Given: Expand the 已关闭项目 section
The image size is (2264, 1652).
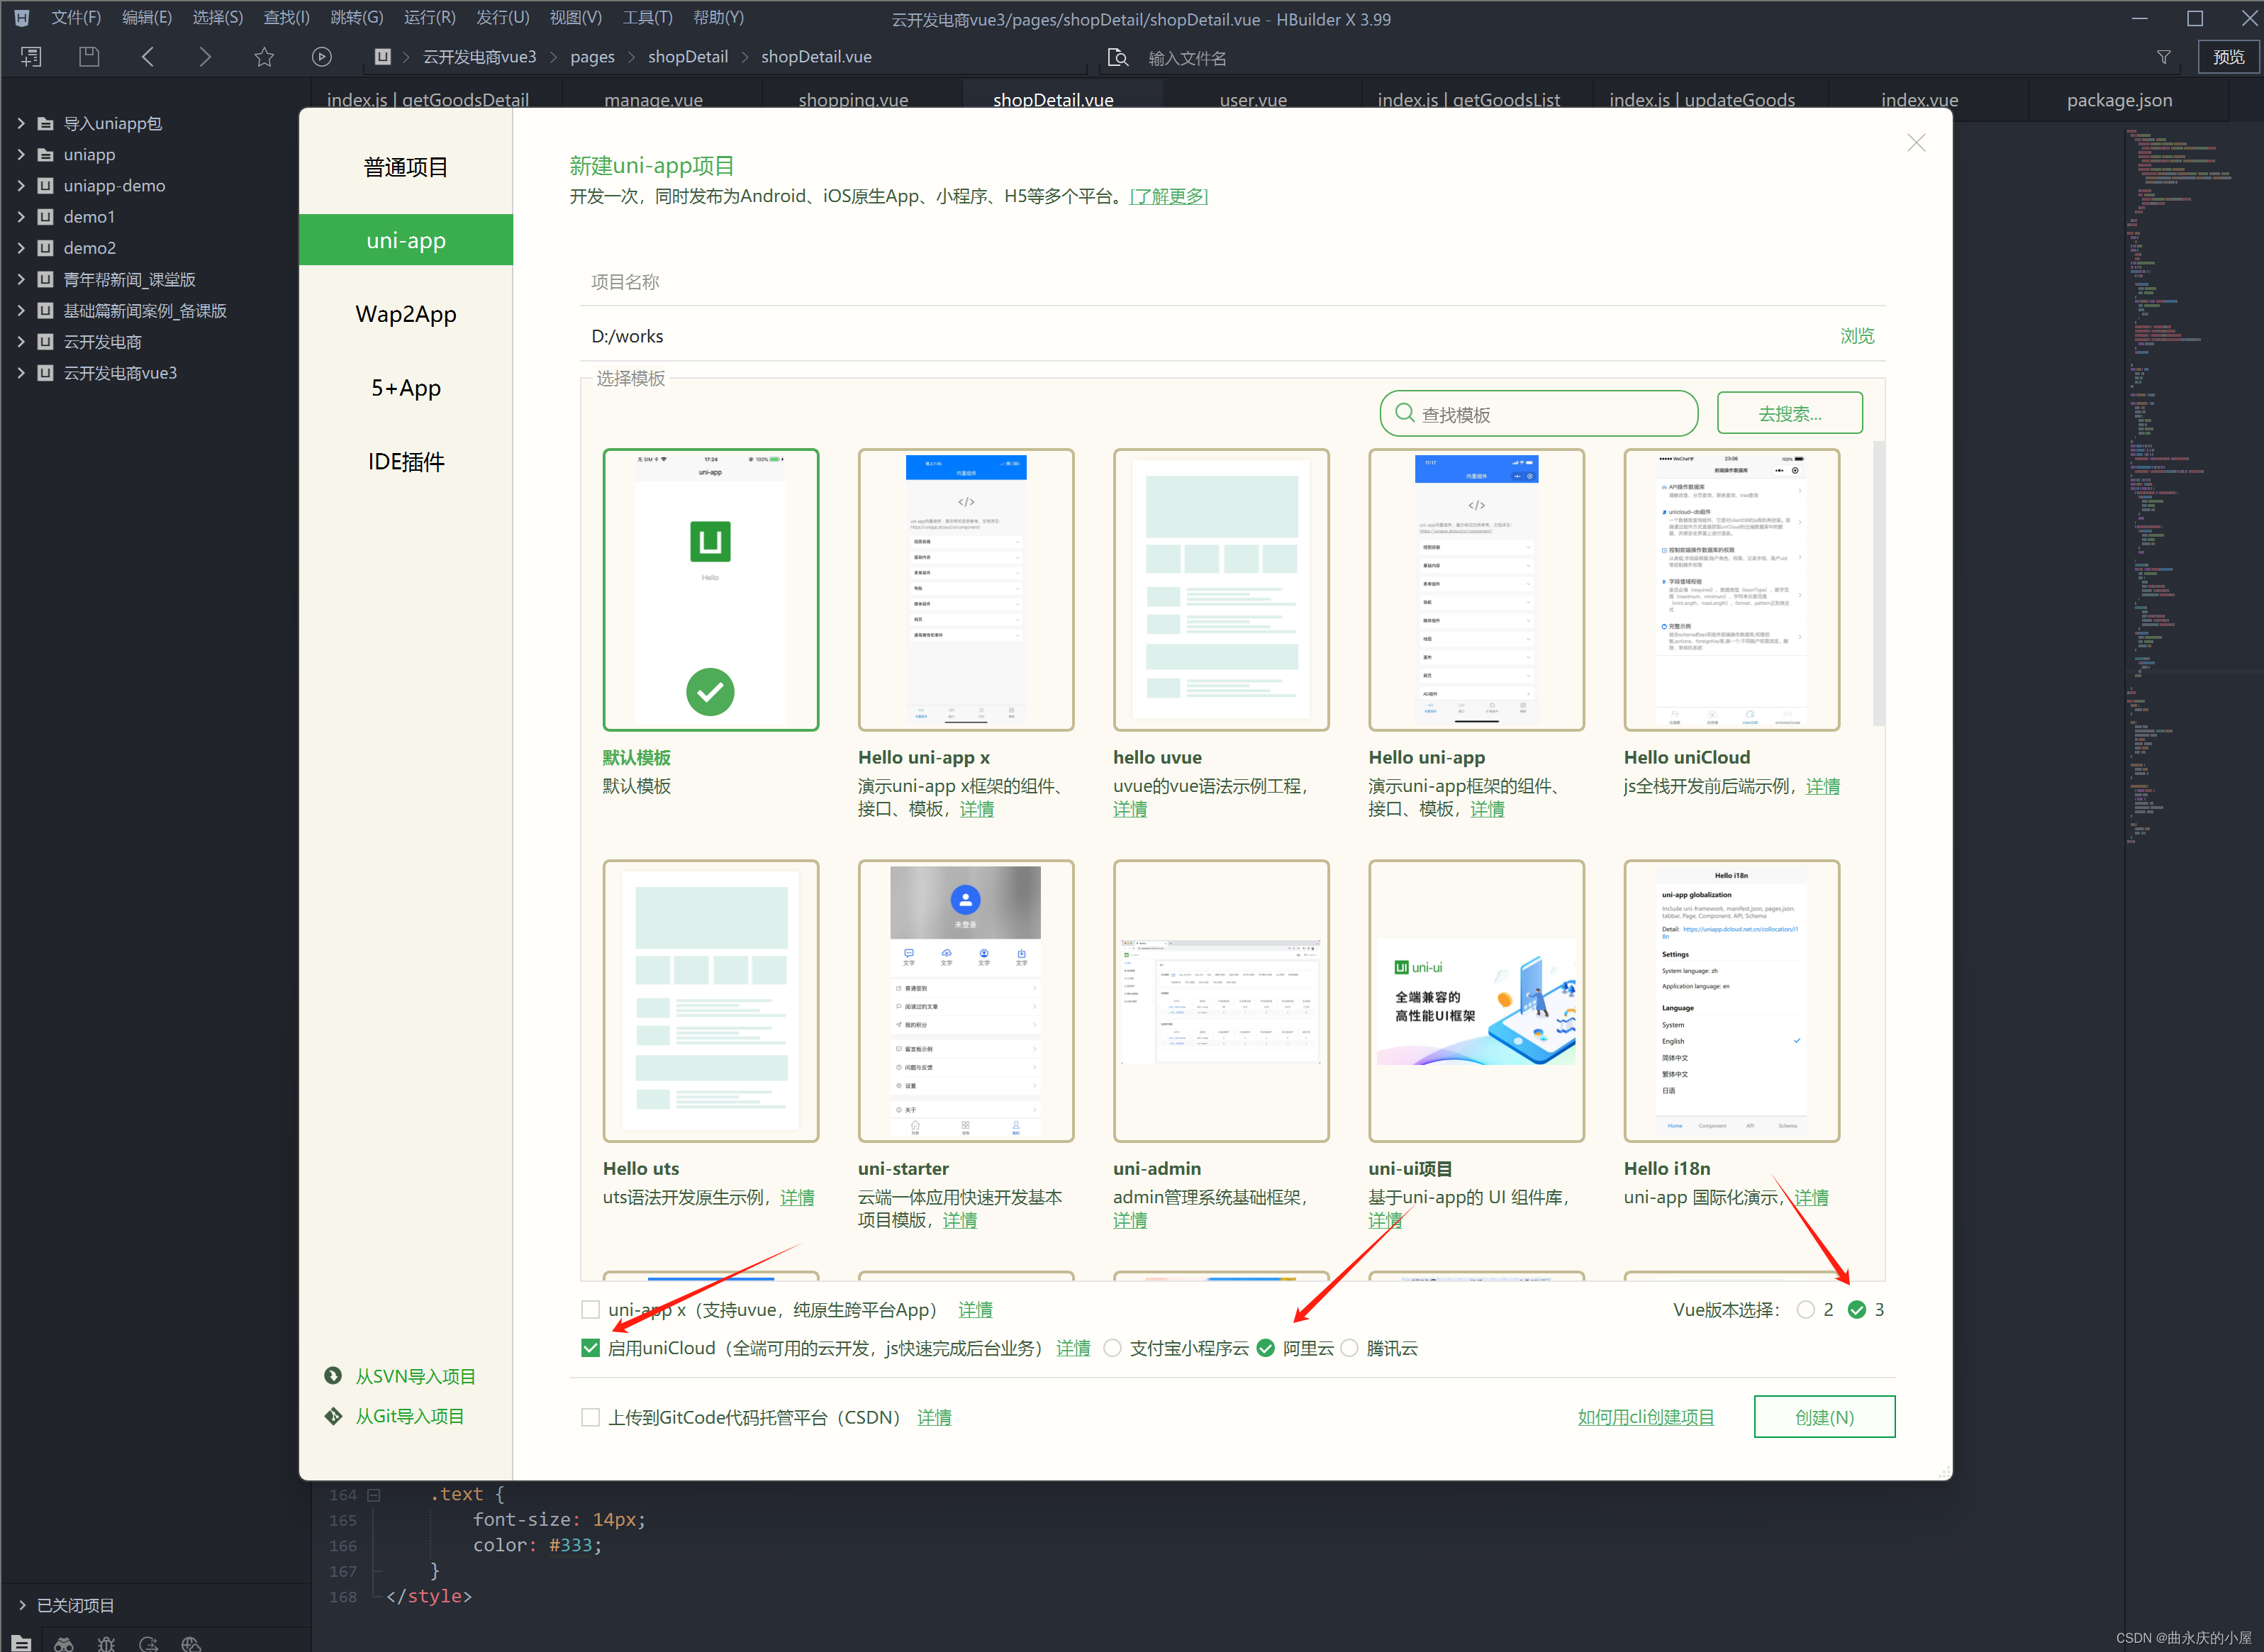Looking at the screenshot, I should (x=21, y=1605).
